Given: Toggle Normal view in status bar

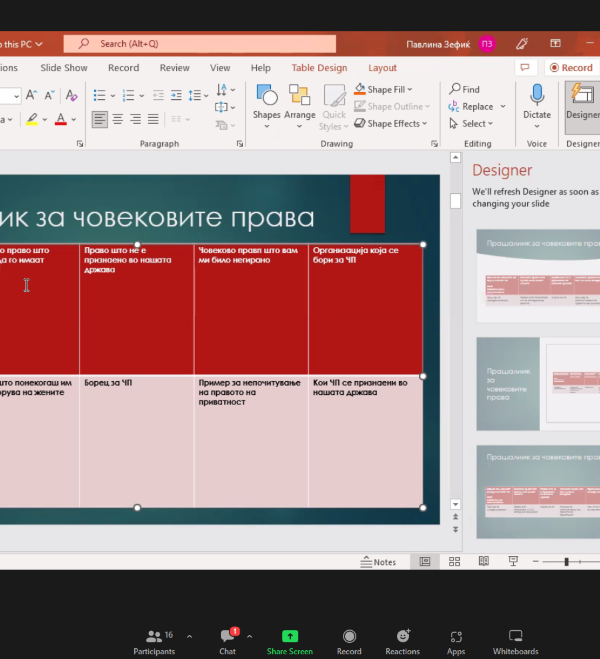Looking at the screenshot, I should pyautogui.click(x=425, y=562).
